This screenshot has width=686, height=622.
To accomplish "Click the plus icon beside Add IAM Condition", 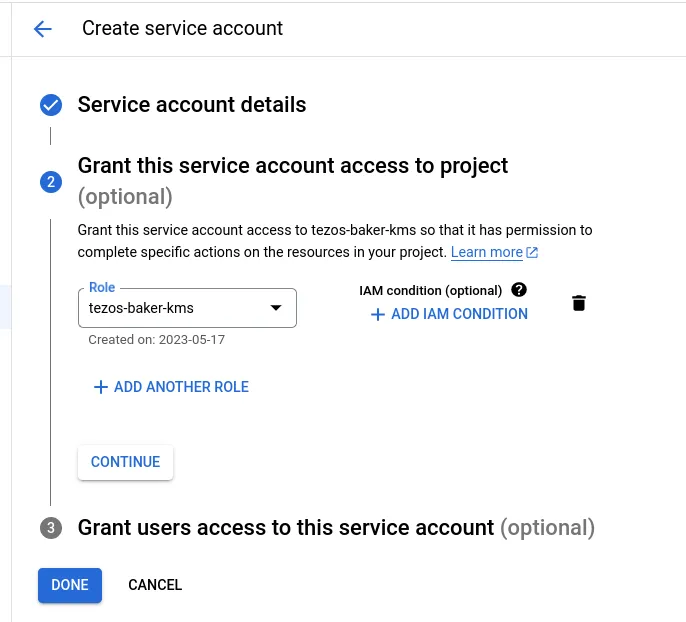I will pos(377,314).
